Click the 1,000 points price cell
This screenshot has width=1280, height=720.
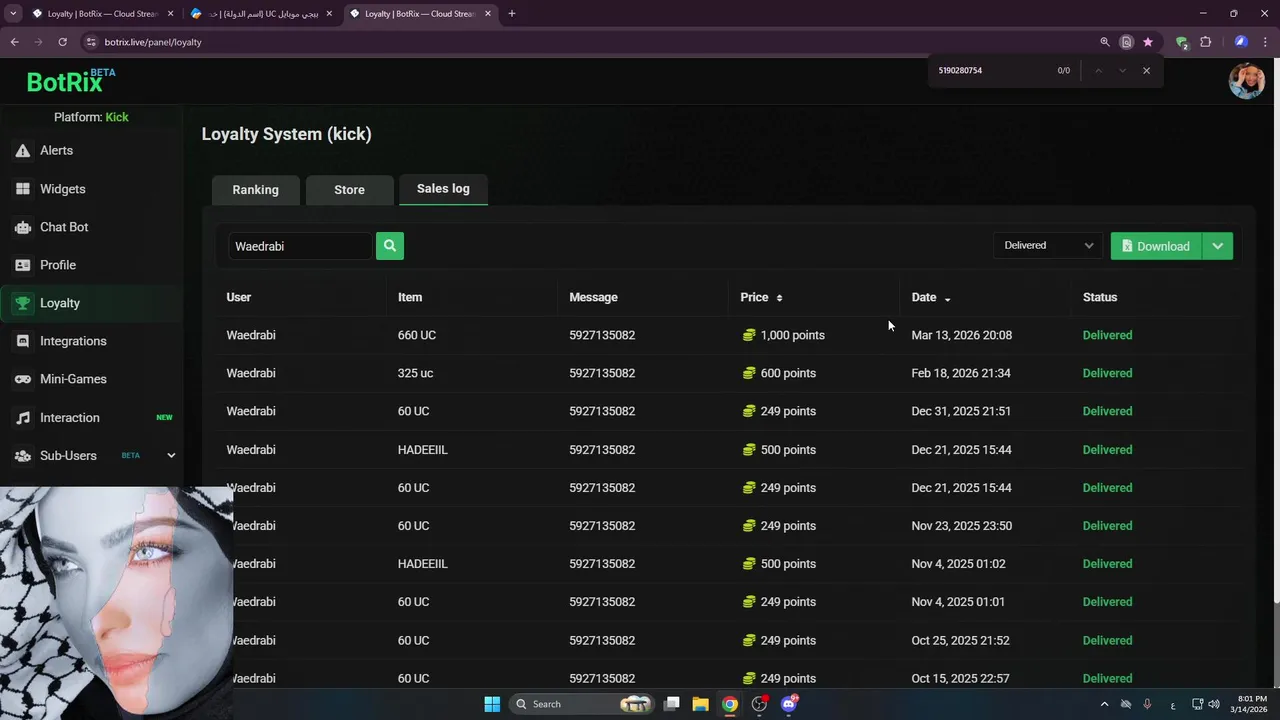pos(783,335)
